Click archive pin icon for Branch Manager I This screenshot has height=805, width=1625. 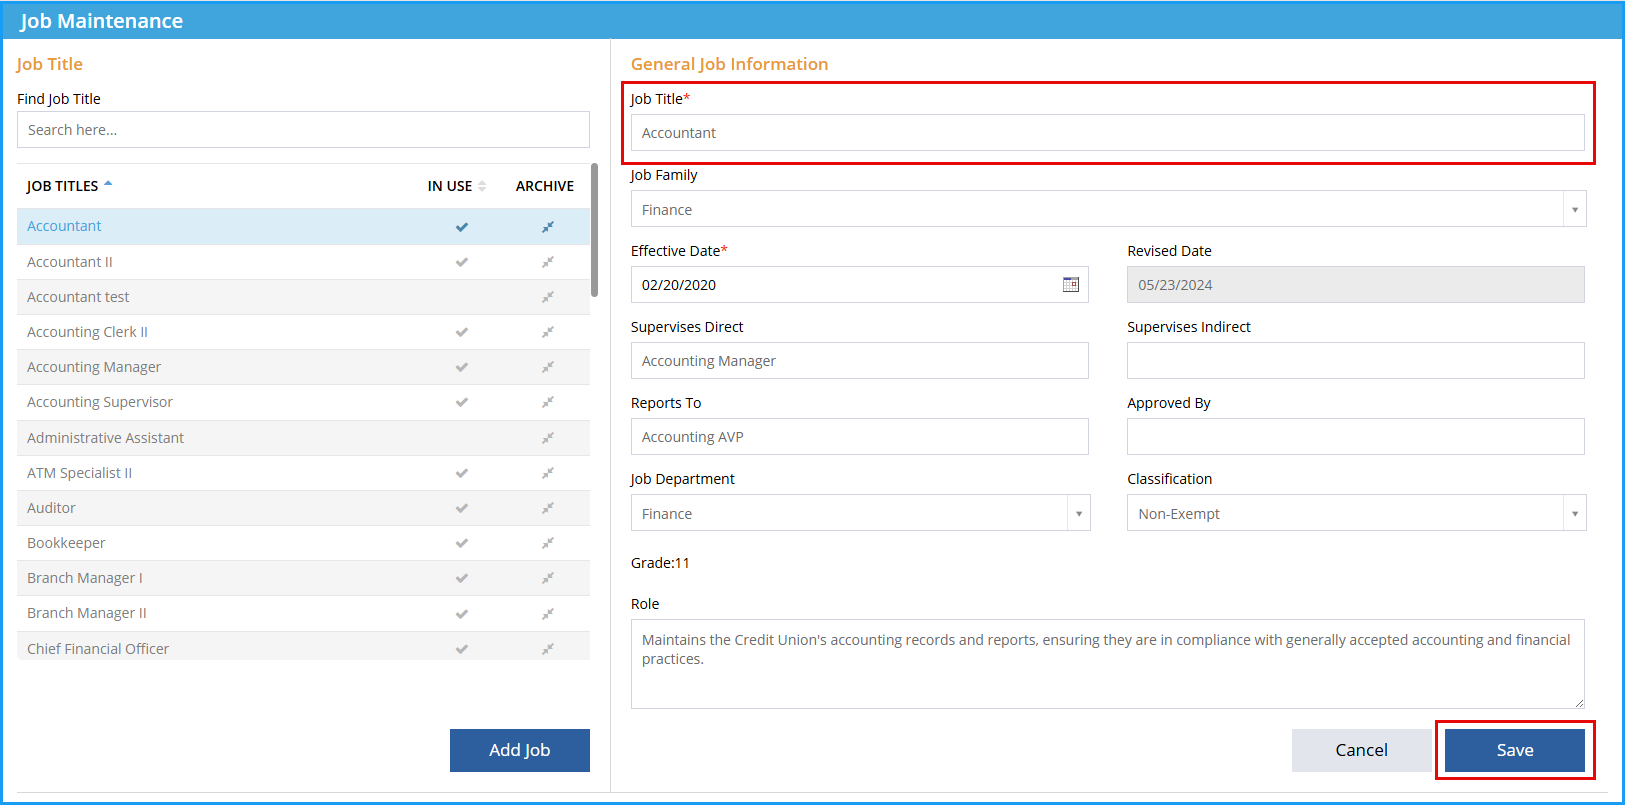[x=548, y=578]
